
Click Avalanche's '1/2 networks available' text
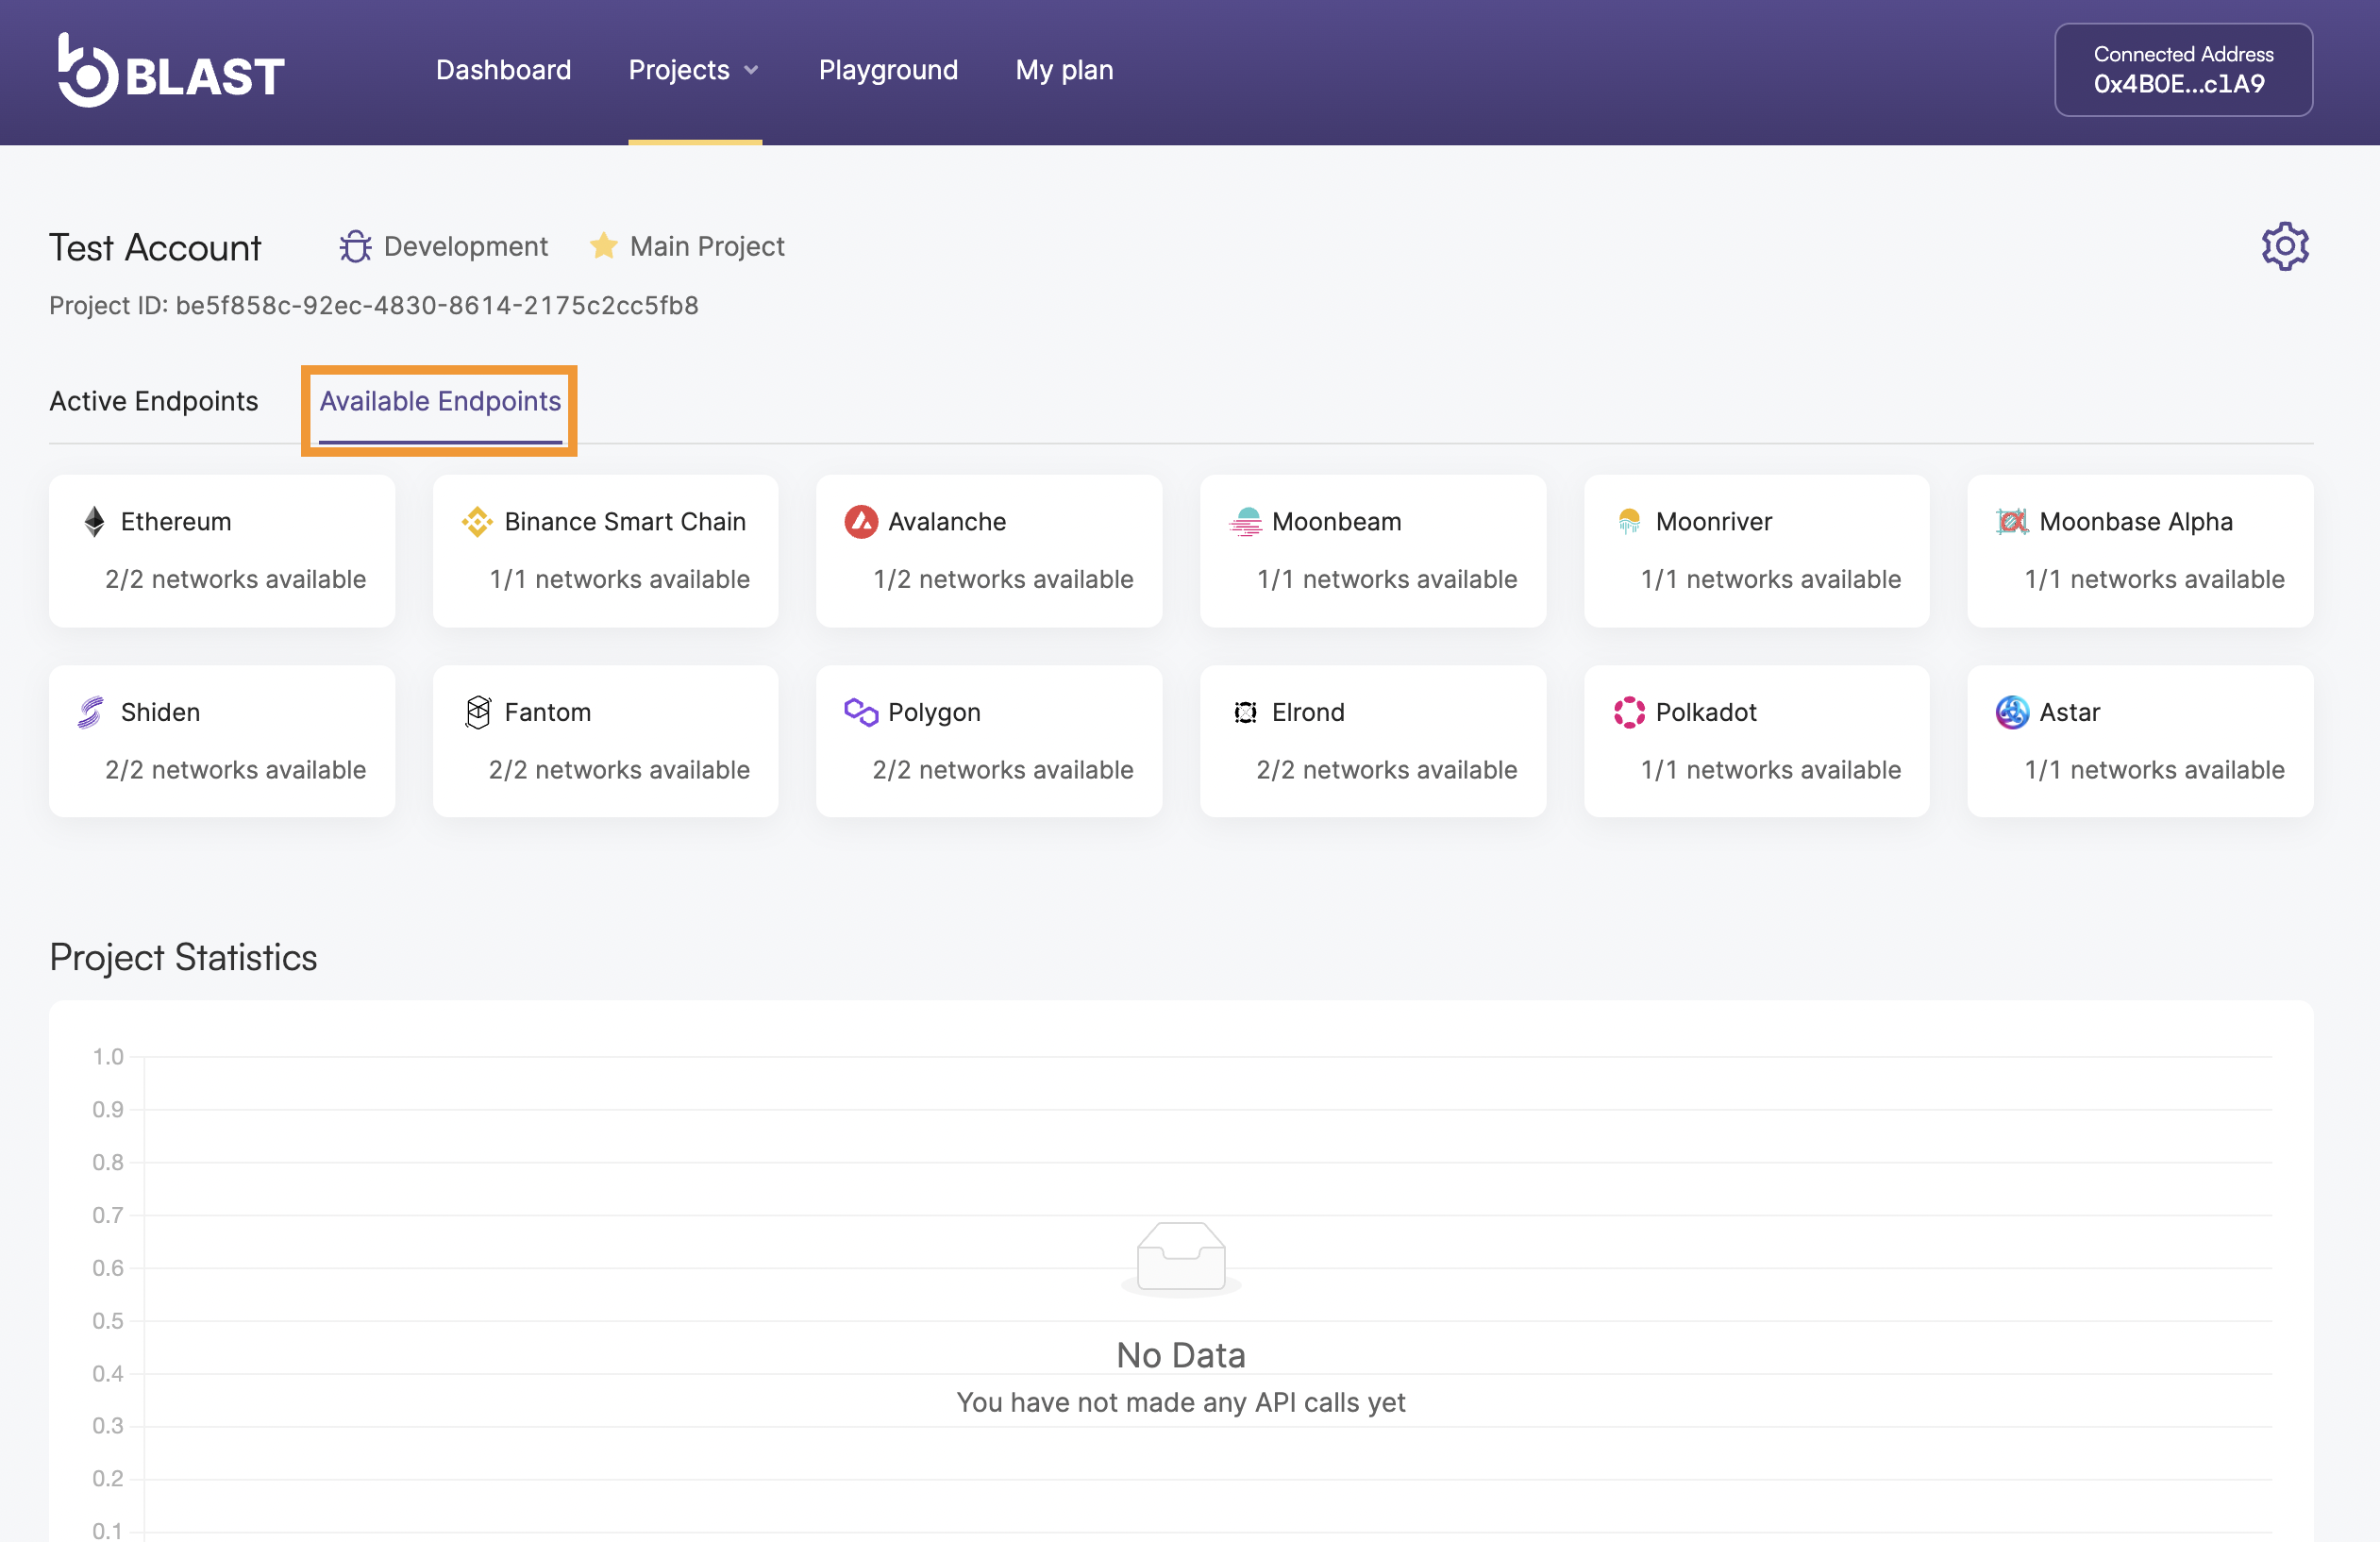(1003, 579)
